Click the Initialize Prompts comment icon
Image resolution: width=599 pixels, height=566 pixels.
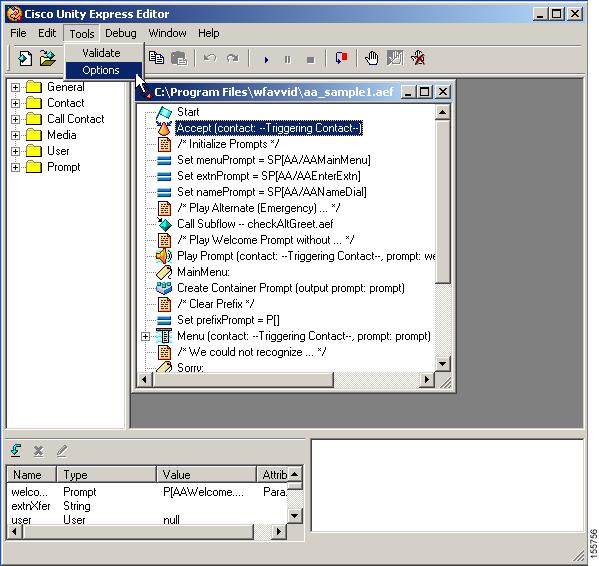[164, 144]
